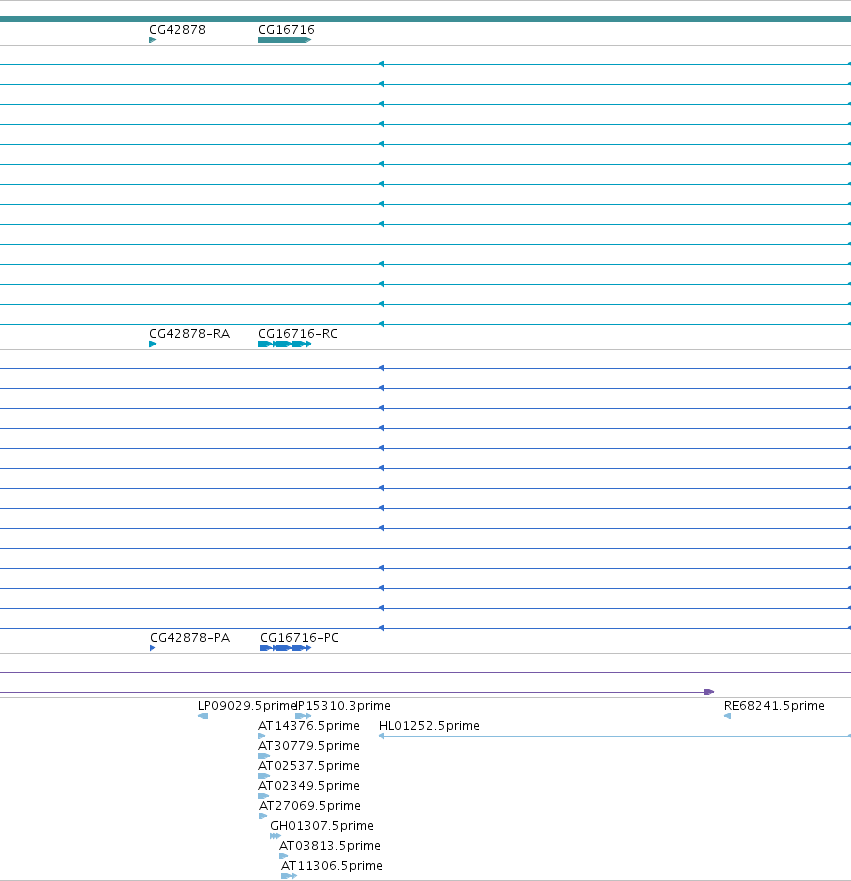Select the purple arrowhead feature end

tap(709, 692)
